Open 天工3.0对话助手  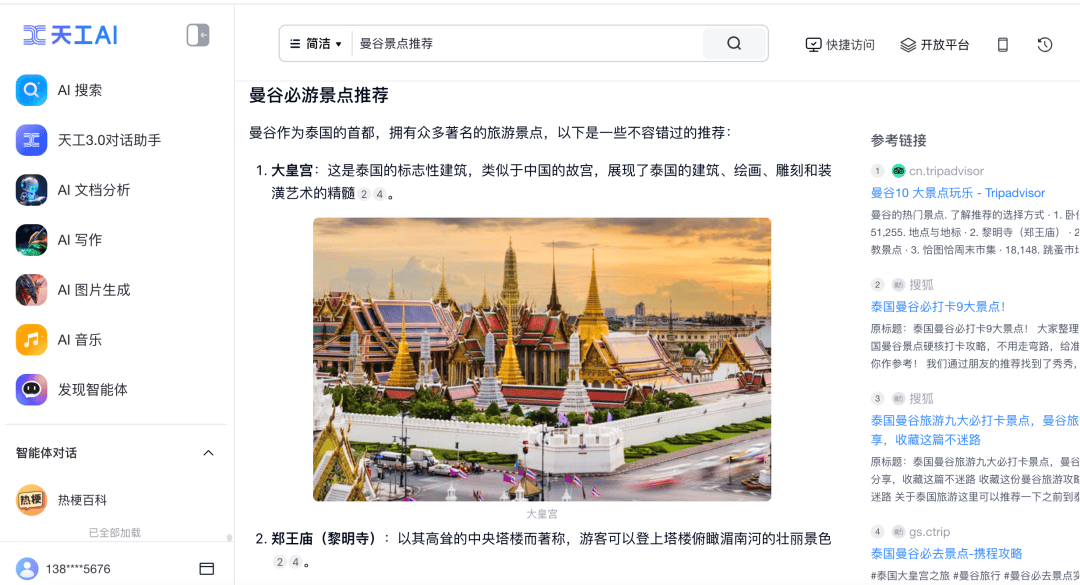[108, 140]
